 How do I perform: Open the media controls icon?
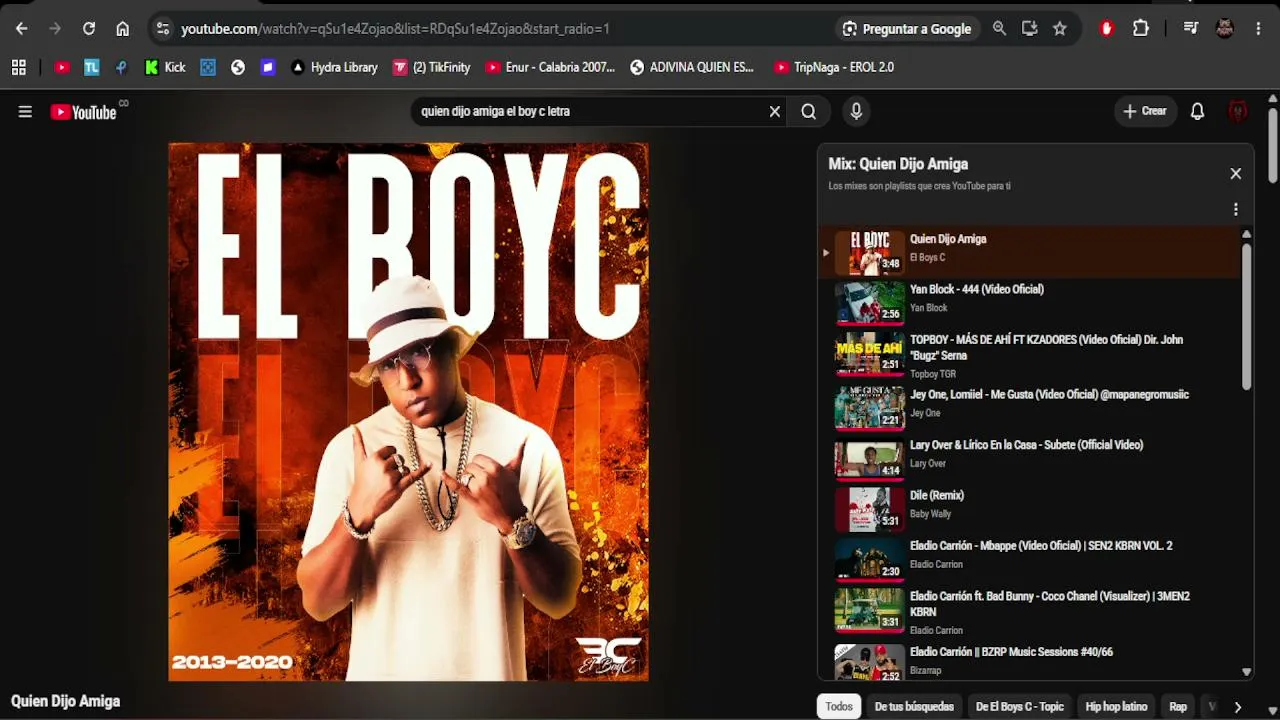pos(1190,29)
